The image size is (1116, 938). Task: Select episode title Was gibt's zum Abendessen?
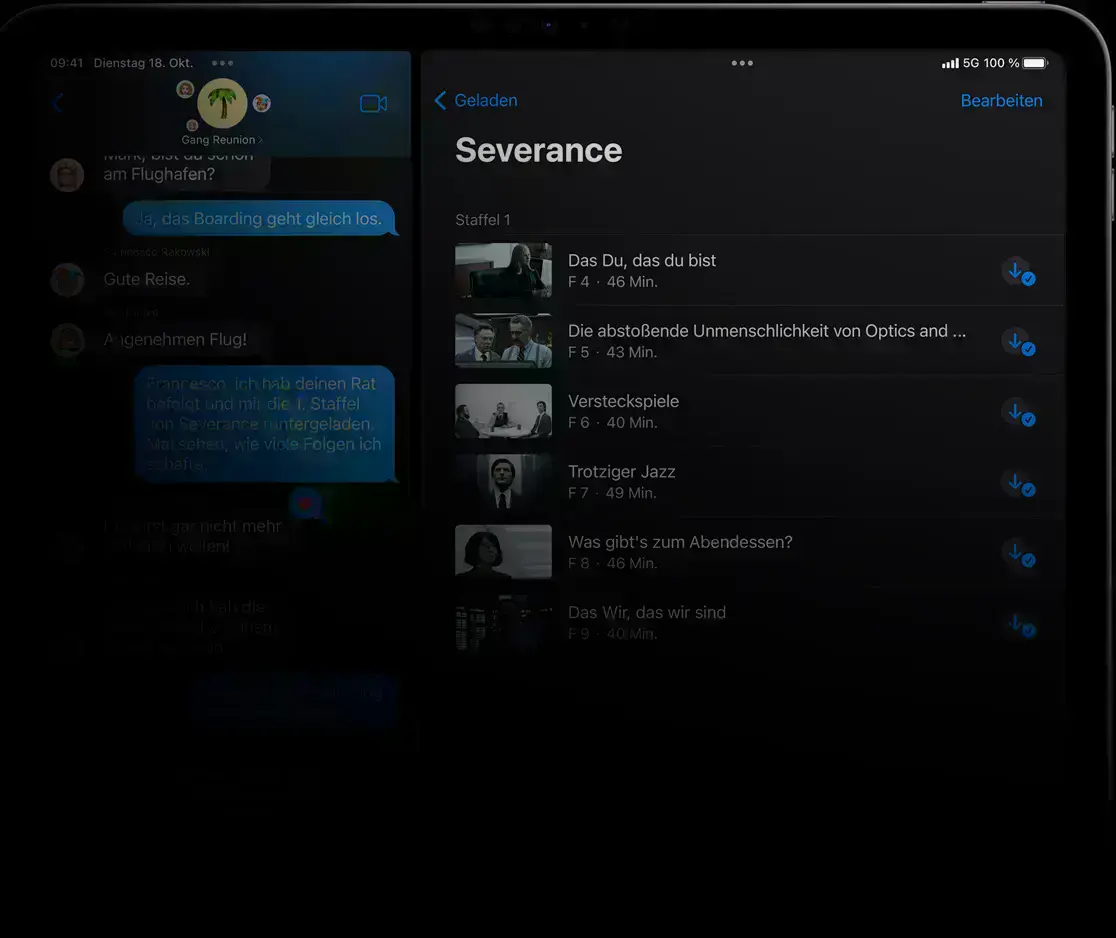680,542
